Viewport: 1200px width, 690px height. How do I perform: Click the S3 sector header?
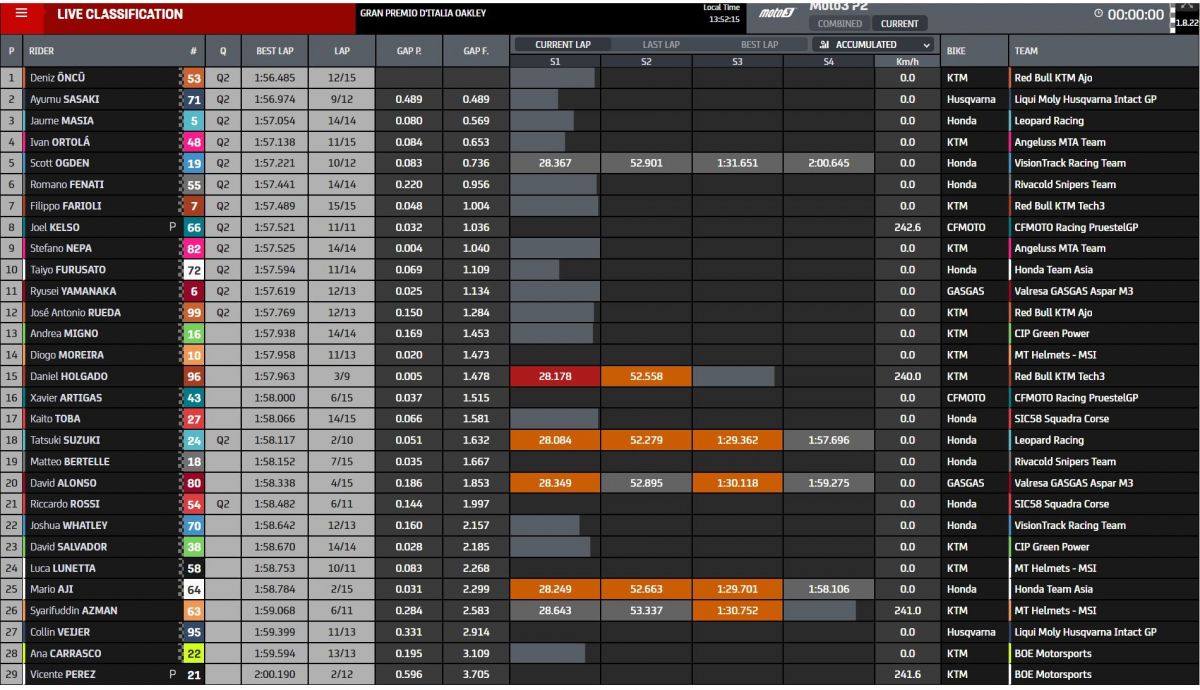(737, 62)
